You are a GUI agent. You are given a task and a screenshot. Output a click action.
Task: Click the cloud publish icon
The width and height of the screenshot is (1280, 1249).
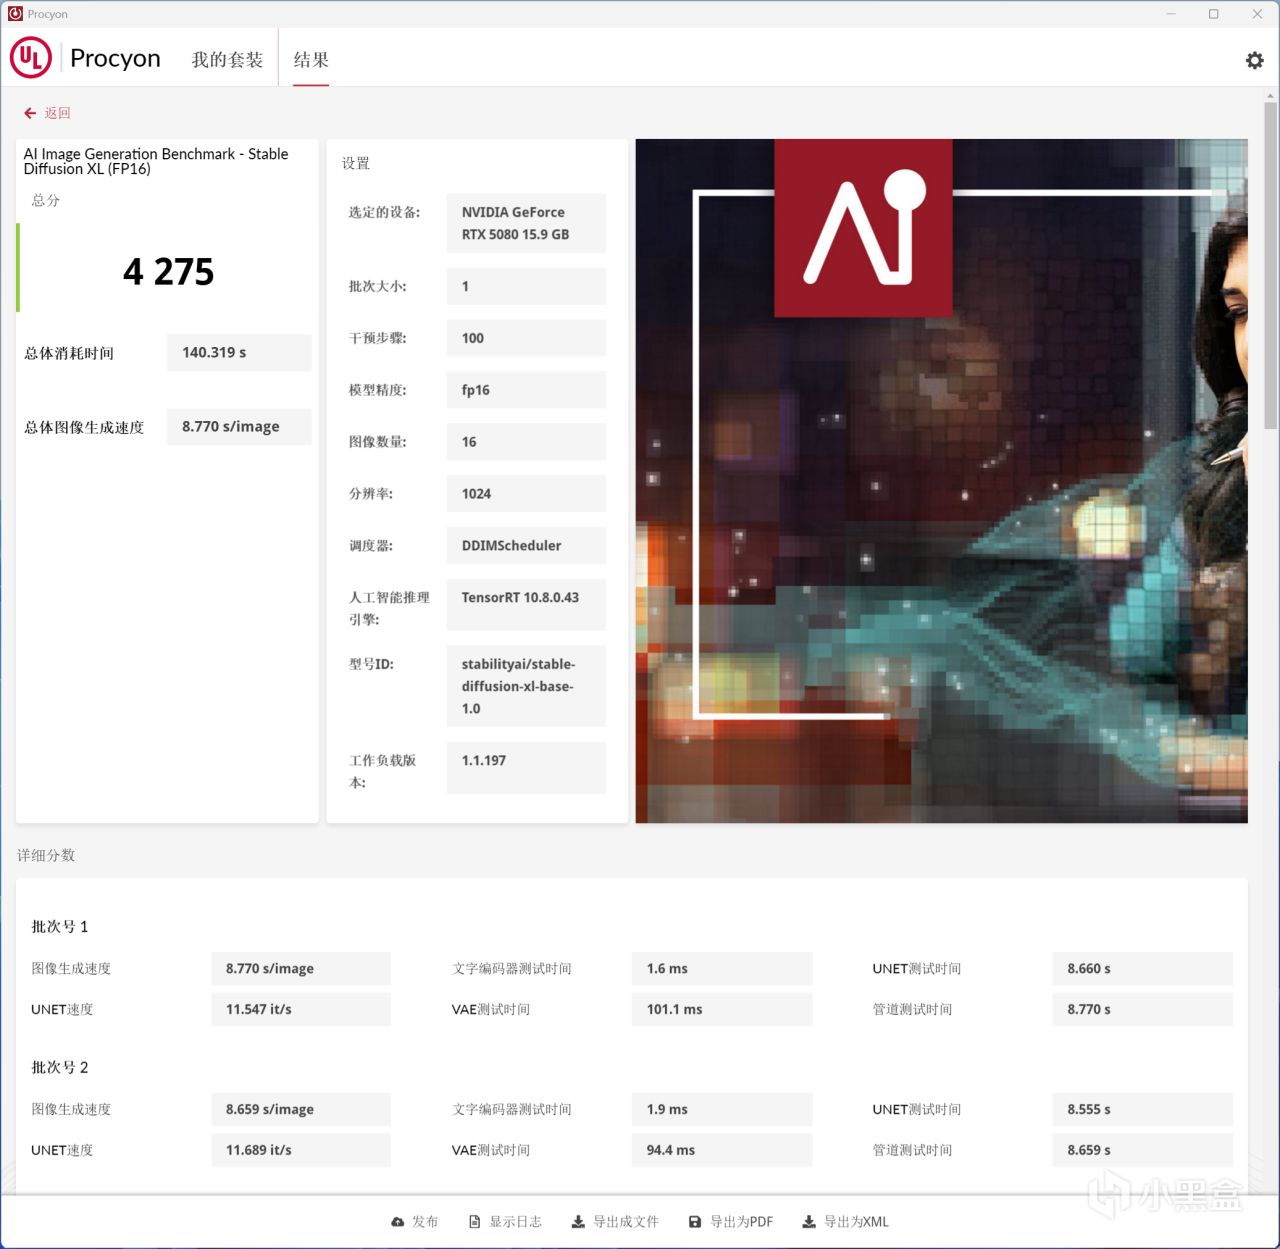(x=398, y=1222)
